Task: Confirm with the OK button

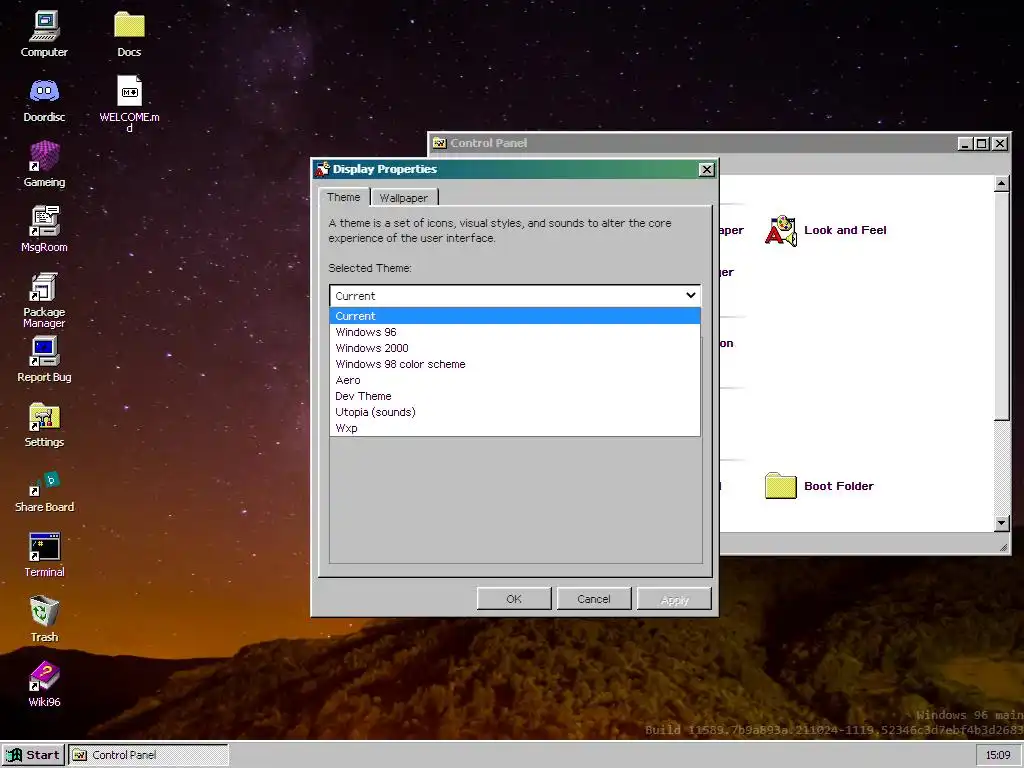Action: [x=514, y=599]
